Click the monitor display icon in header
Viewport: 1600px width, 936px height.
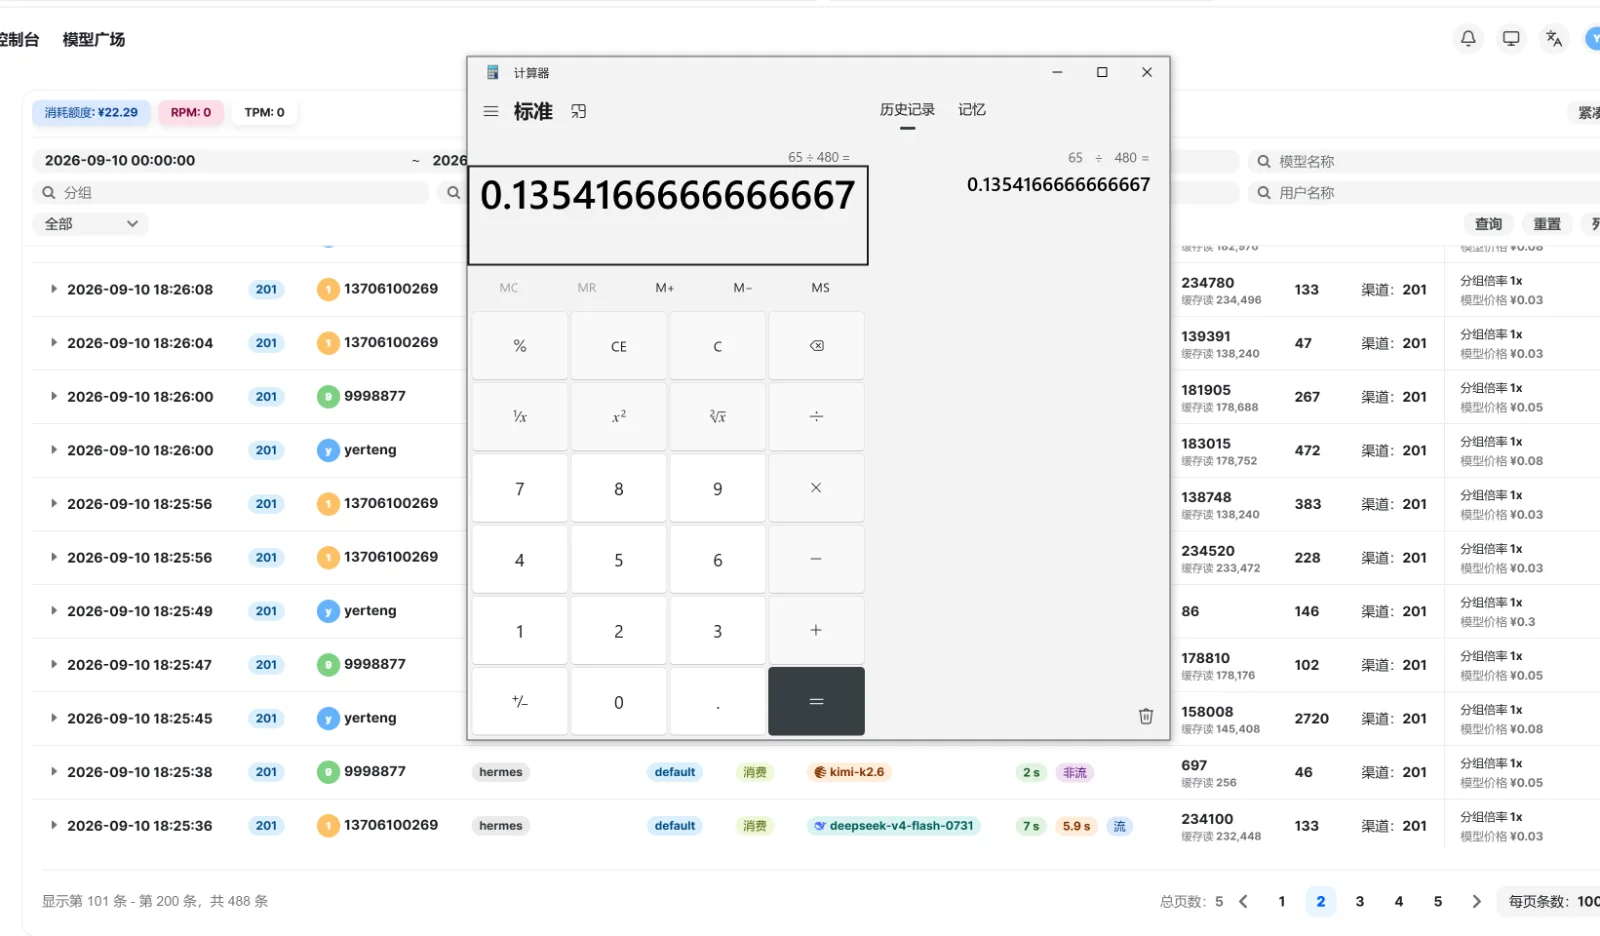pos(1511,39)
